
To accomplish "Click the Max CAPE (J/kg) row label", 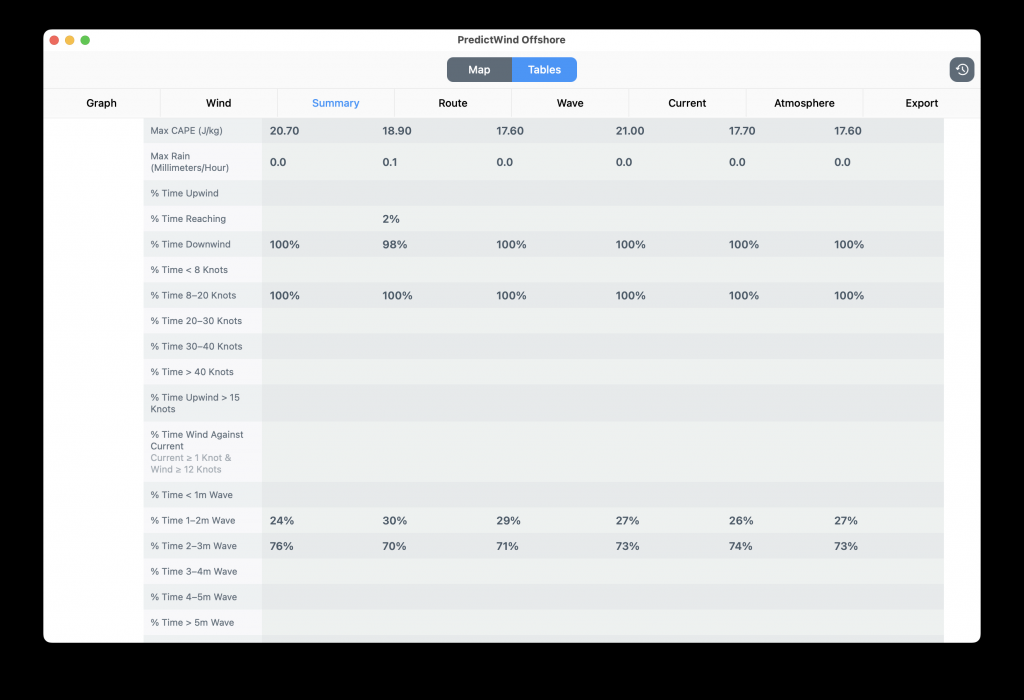I will point(184,131).
